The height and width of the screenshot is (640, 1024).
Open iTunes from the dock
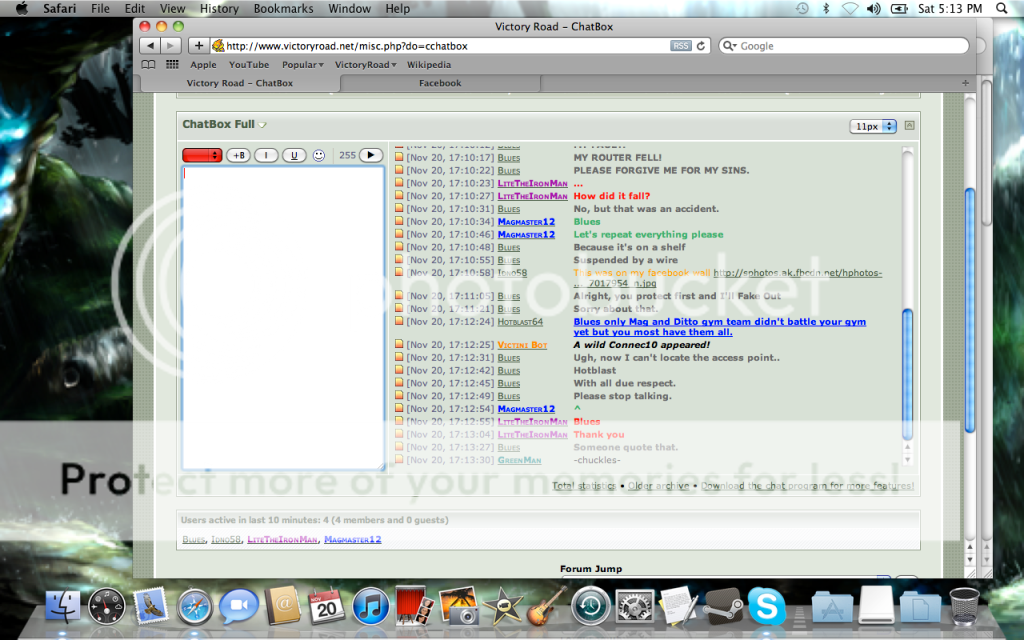(370, 607)
